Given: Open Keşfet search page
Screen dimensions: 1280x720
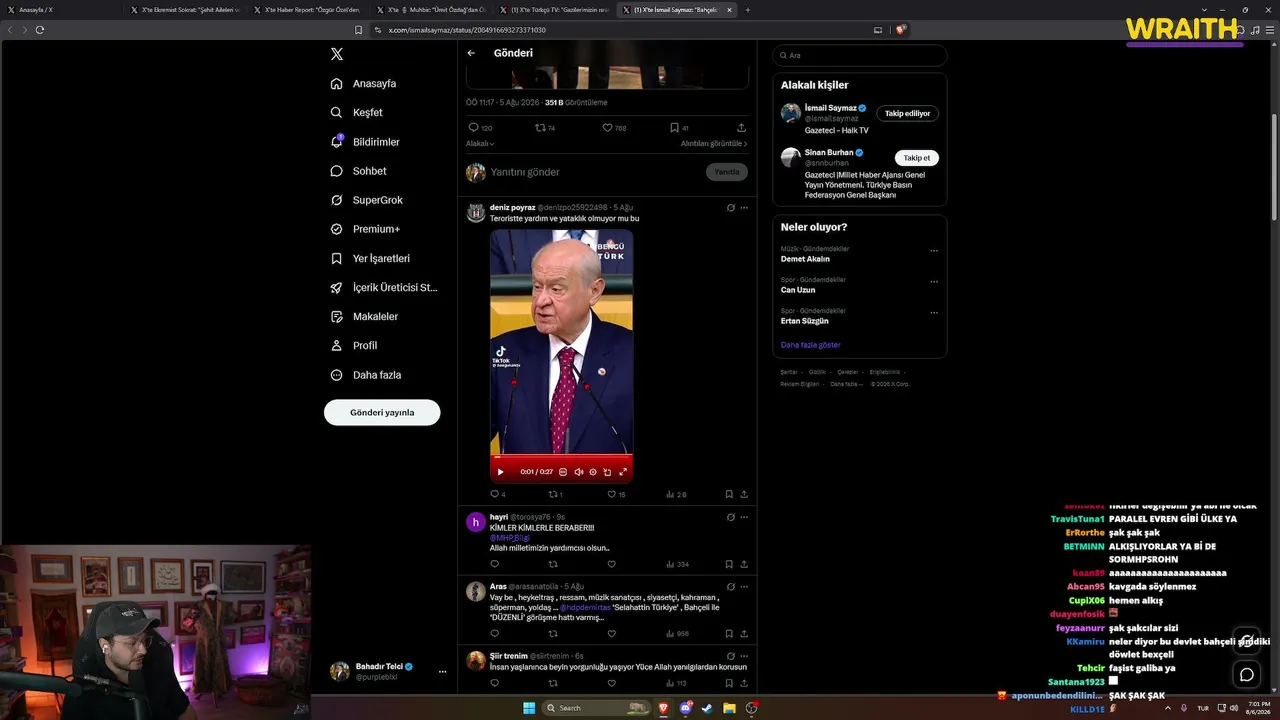Looking at the screenshot, I should point(357,113).
